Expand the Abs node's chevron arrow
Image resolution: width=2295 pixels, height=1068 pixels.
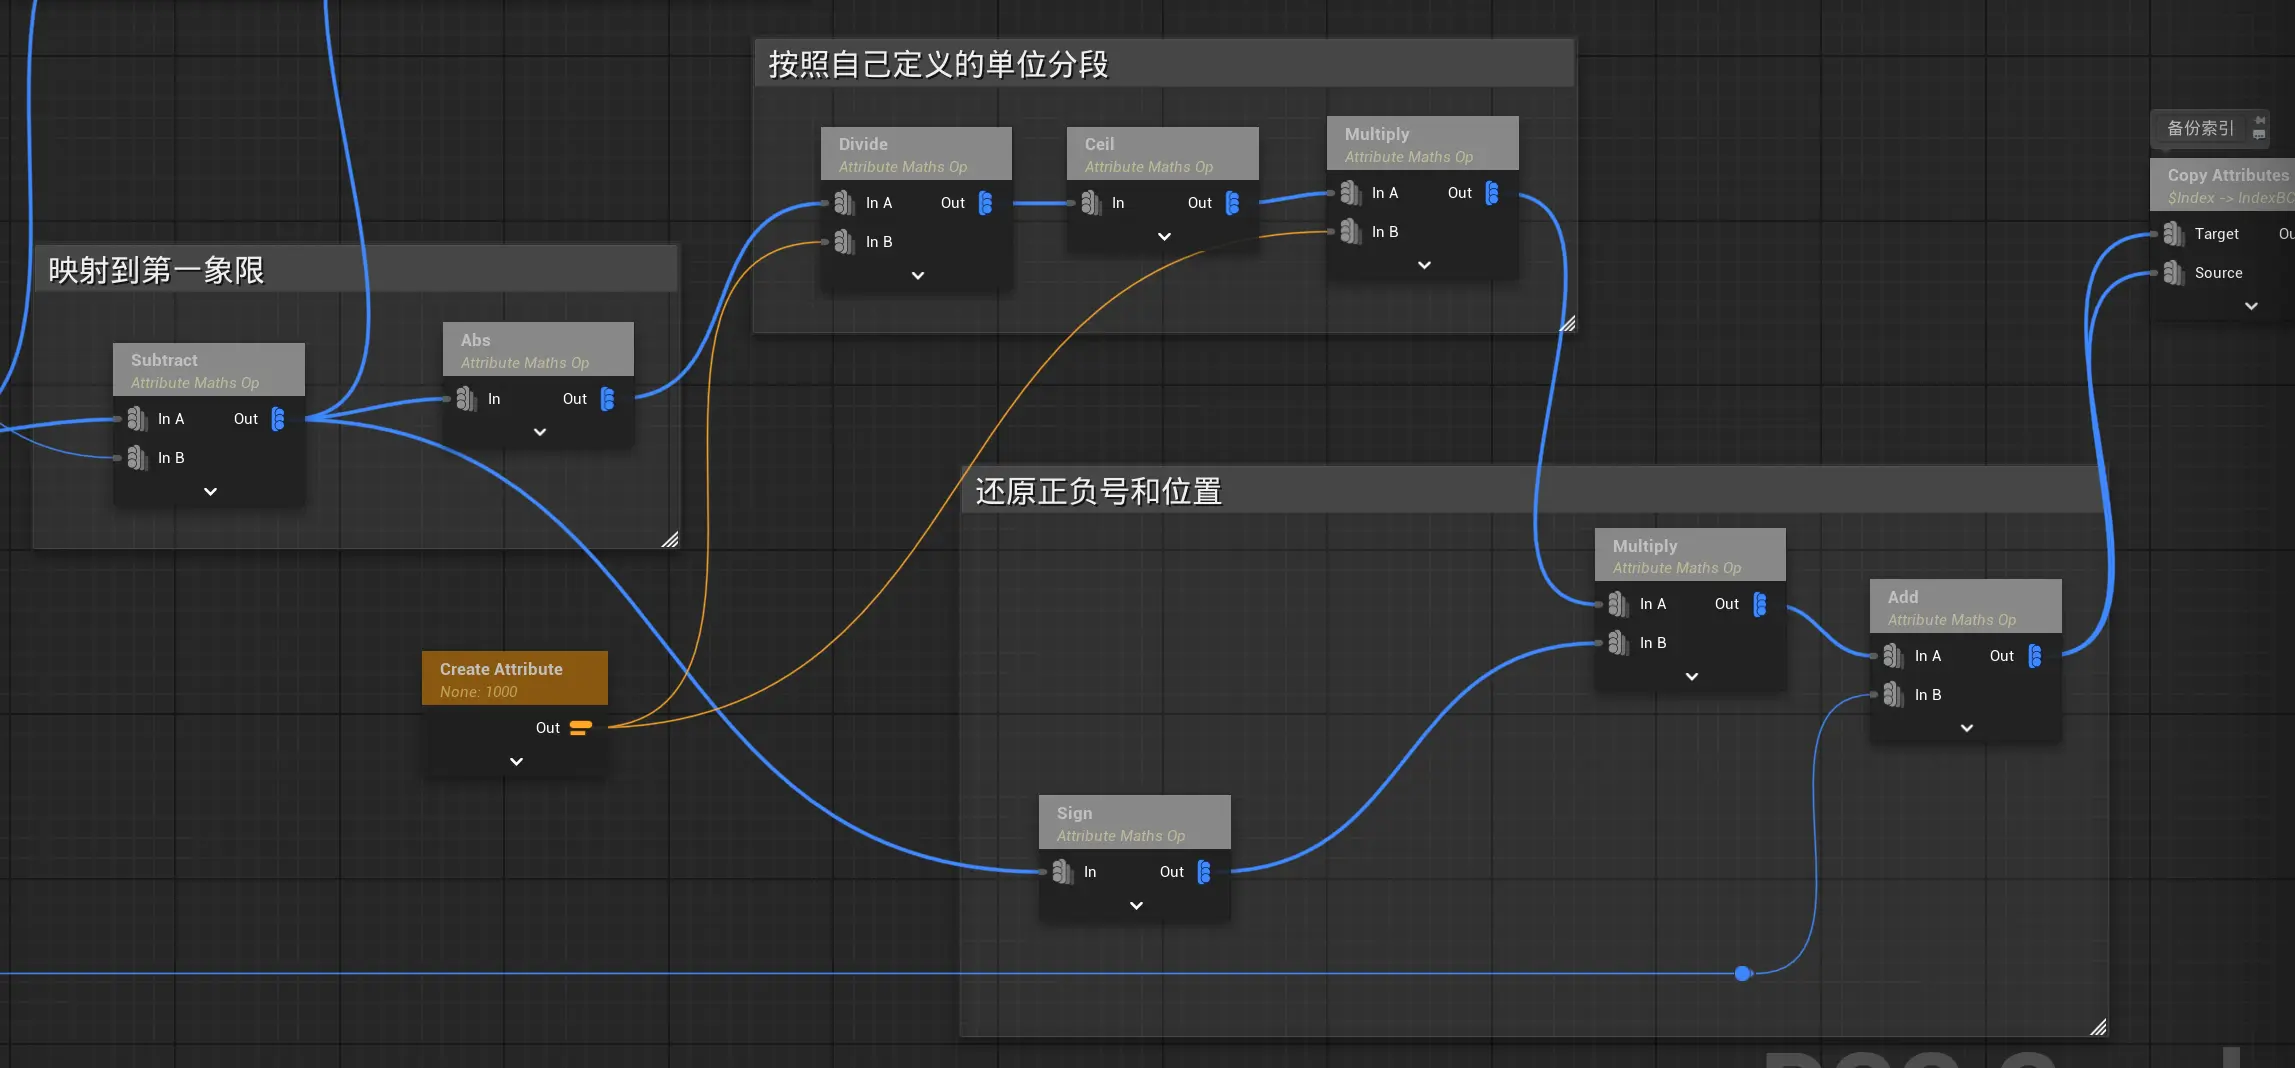[539, 433]
